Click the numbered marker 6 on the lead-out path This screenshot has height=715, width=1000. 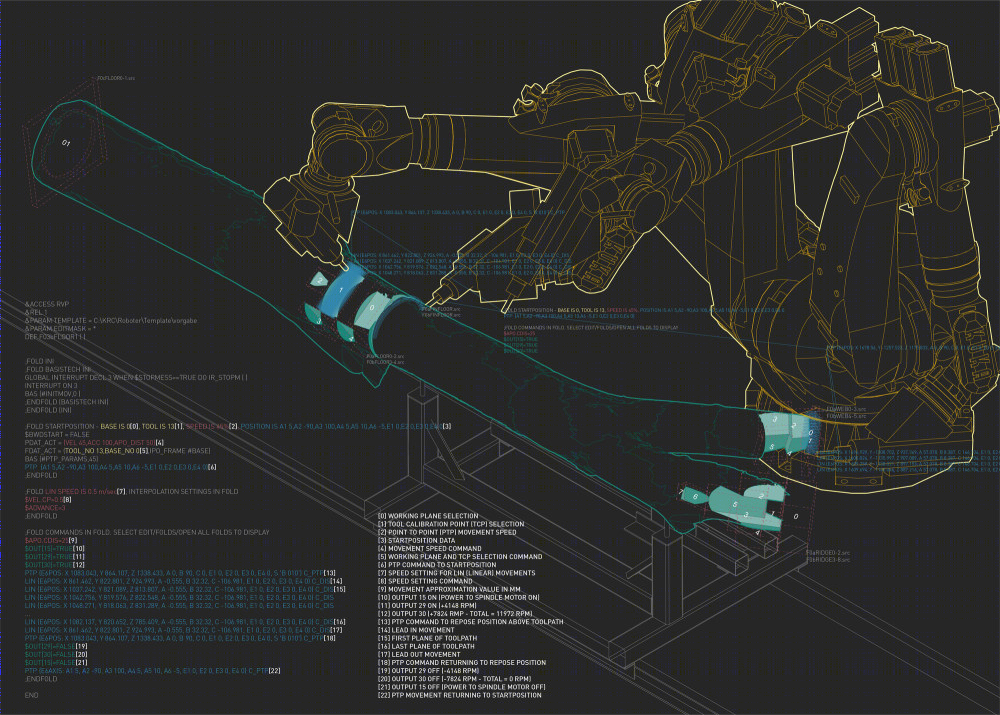pos(695,497)
